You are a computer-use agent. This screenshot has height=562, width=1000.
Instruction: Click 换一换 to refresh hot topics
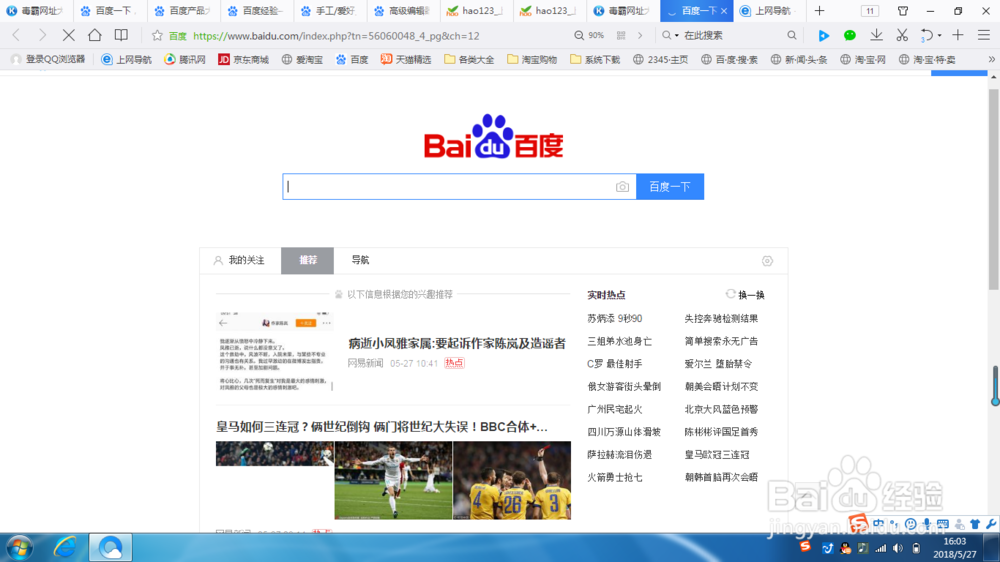click(x=745, y=295)
